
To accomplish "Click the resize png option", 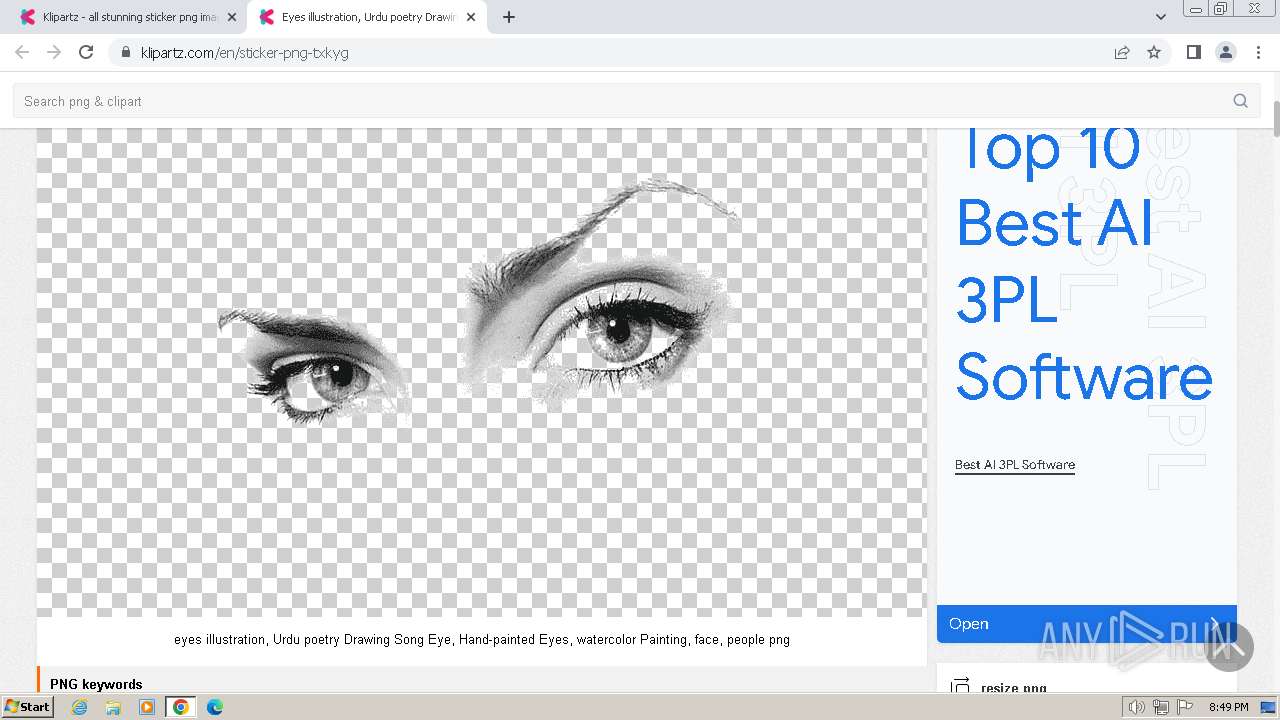I will [1014, 688].
